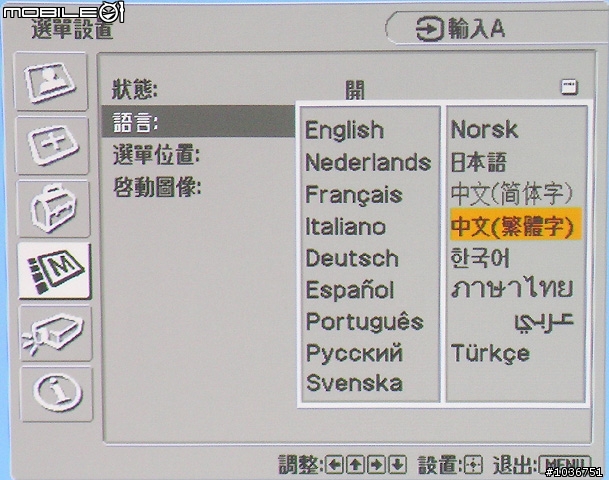The width and height of the screenshot is (609, 480).
Task: Open the projector installation sidebar icon
Action: tap(56, 334)
